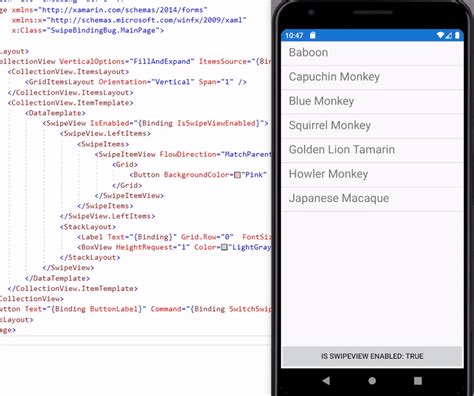The image size is (474, 396).
Task: Select the Squirrel Monkey list item
Action: 372,126
